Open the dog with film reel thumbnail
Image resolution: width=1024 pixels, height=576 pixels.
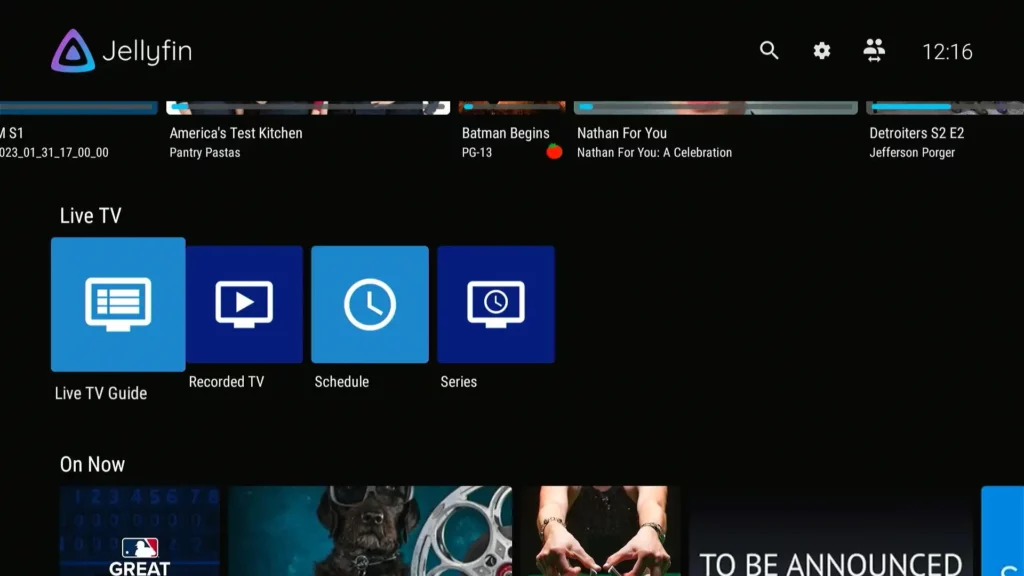[x=370, y=531]
